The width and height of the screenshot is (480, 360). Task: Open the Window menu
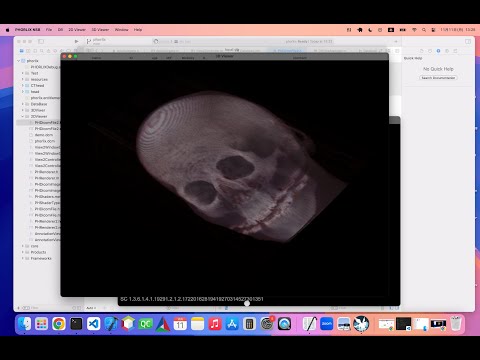pos(122,30)
